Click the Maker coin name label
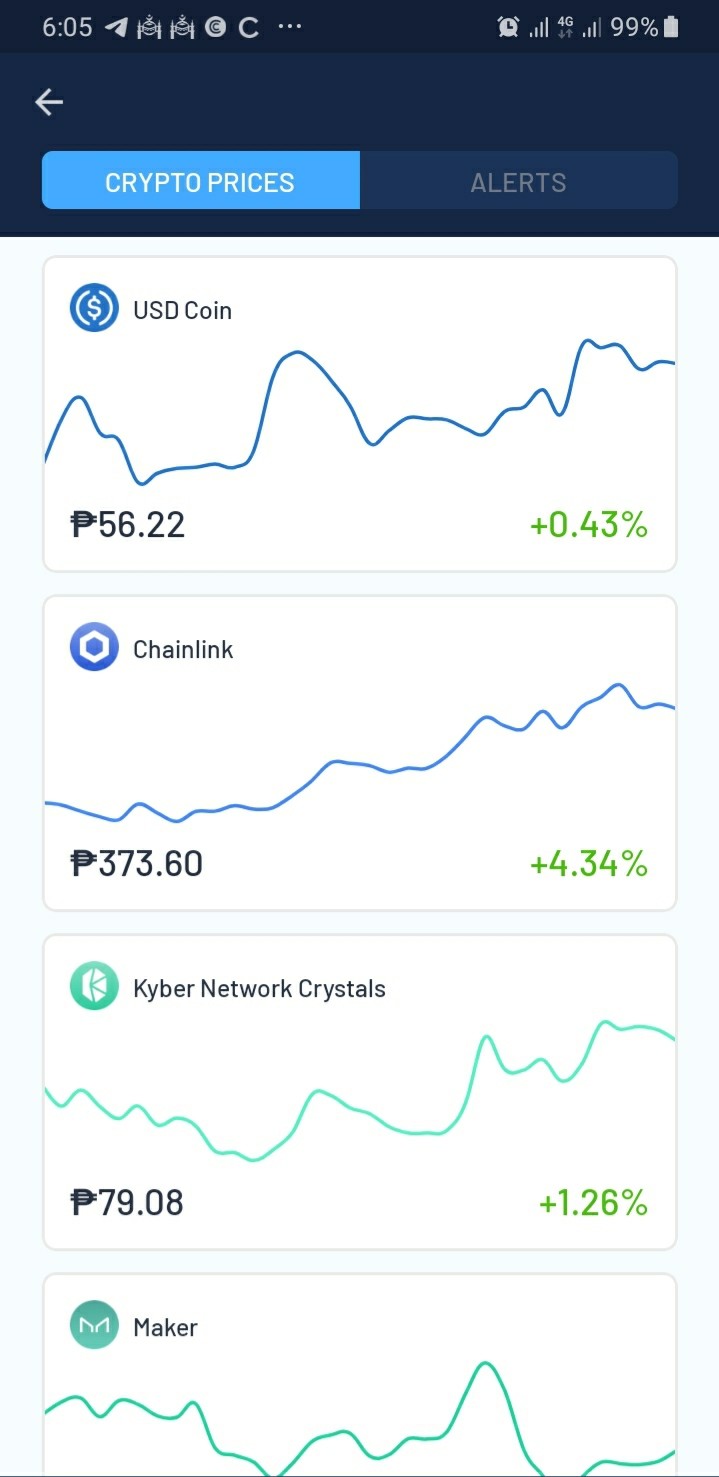Viewport: 719px width, 1477px height. pyautogui.click(x=165, y=1328)
